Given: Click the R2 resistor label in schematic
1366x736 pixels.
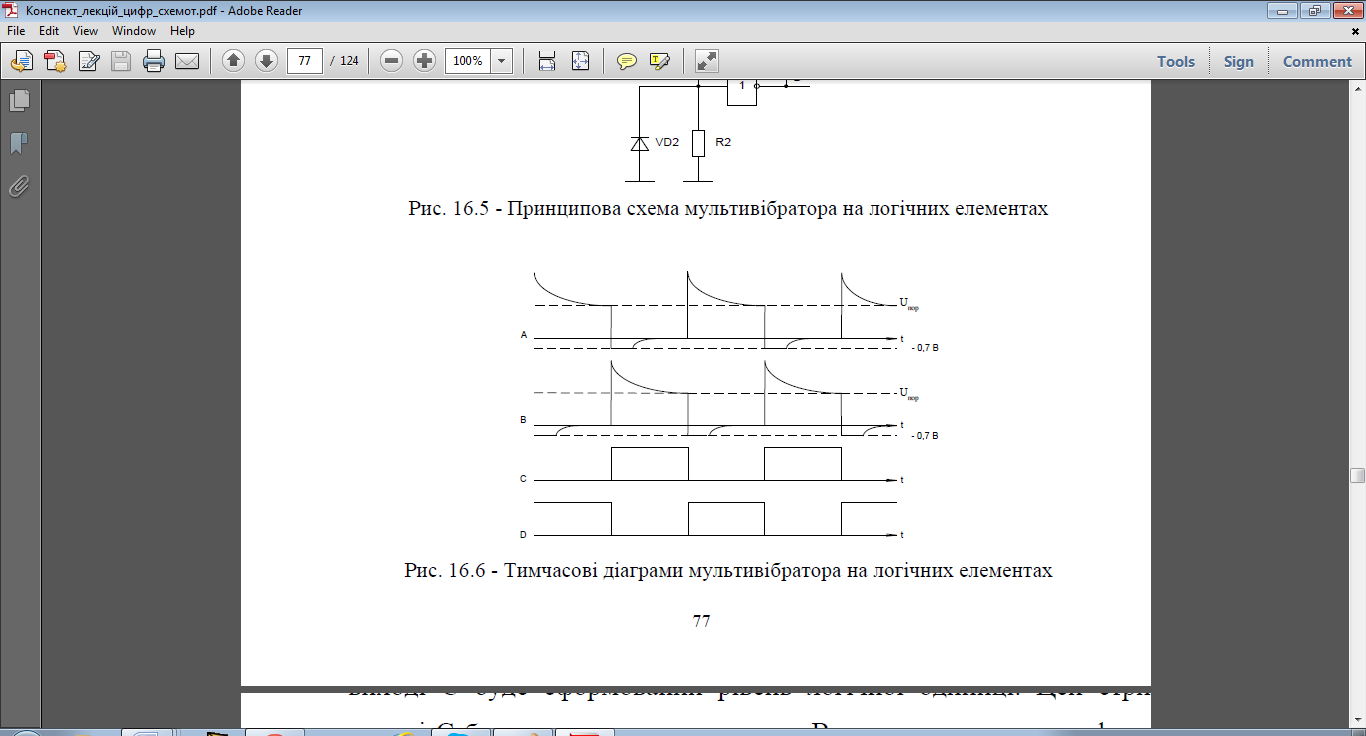Looking at the screenshot, I should point(723,143).
